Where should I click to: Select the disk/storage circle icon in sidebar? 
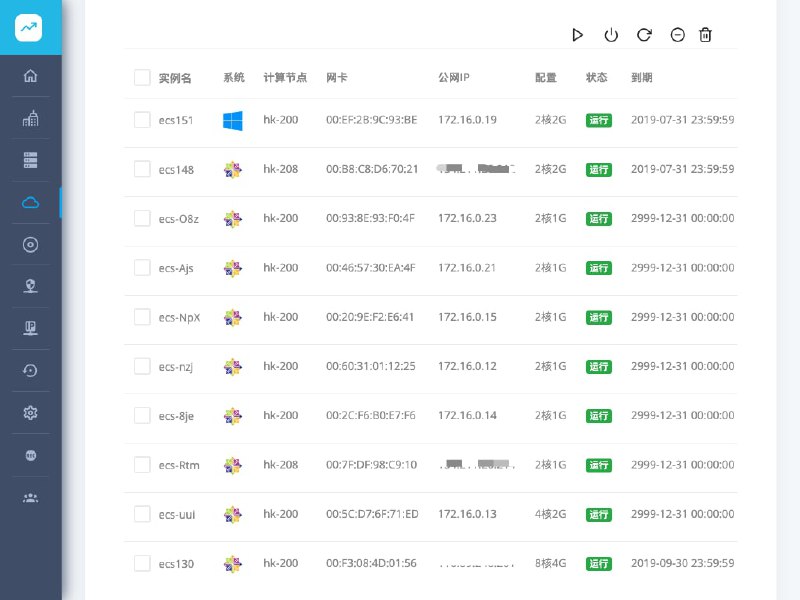(x=30, y=244)
